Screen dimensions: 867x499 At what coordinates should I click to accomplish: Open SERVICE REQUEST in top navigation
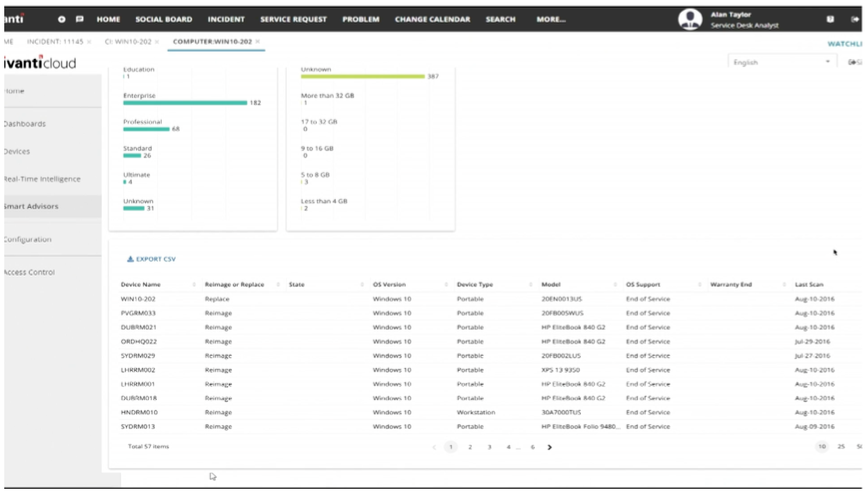pyautogui.click(x=294, y=19)
